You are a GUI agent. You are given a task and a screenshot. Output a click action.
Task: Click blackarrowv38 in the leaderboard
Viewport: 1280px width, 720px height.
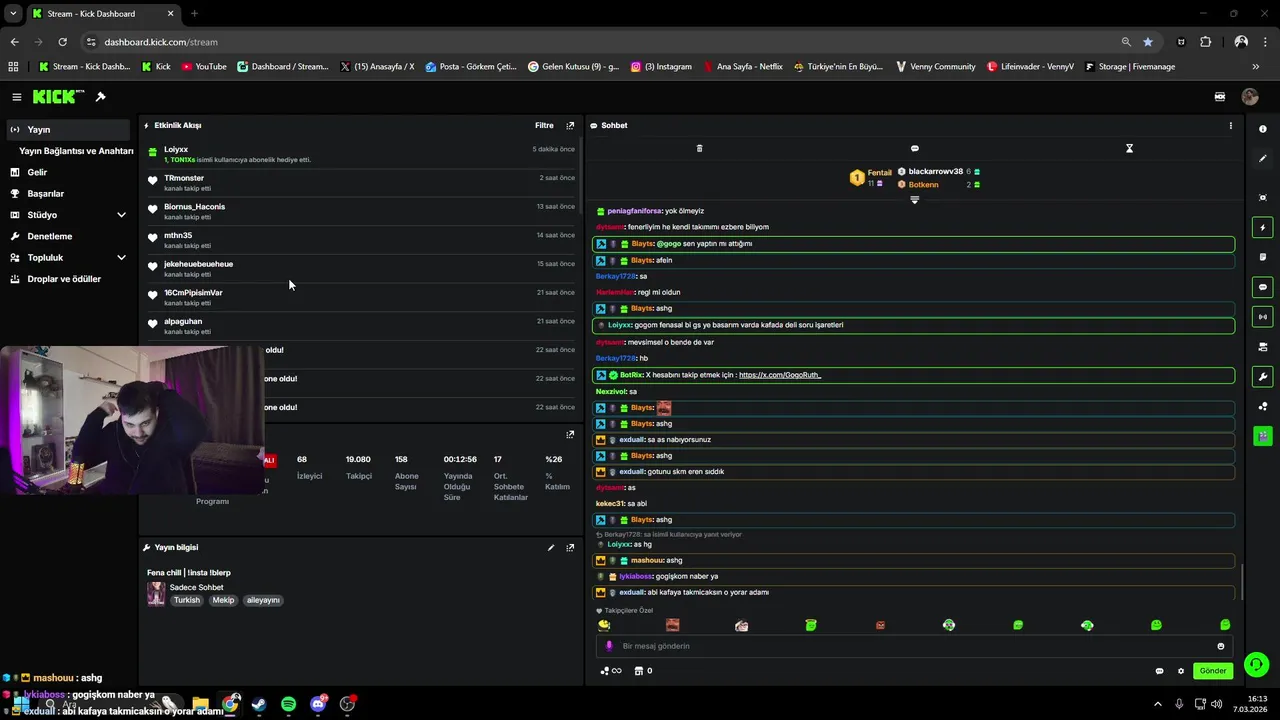tap(936, 172)
